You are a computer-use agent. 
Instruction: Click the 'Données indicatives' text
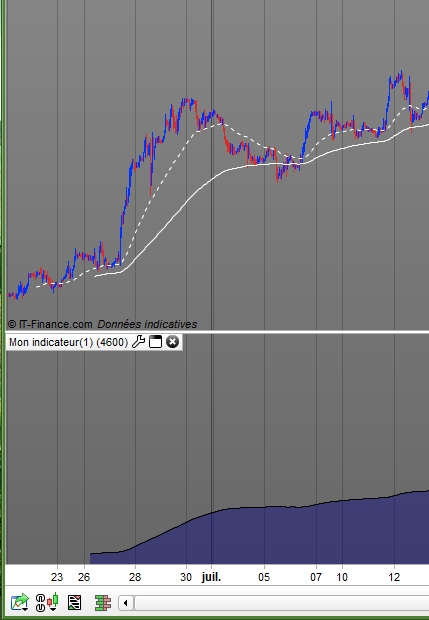pyautogui.click(x=147, y=324)
